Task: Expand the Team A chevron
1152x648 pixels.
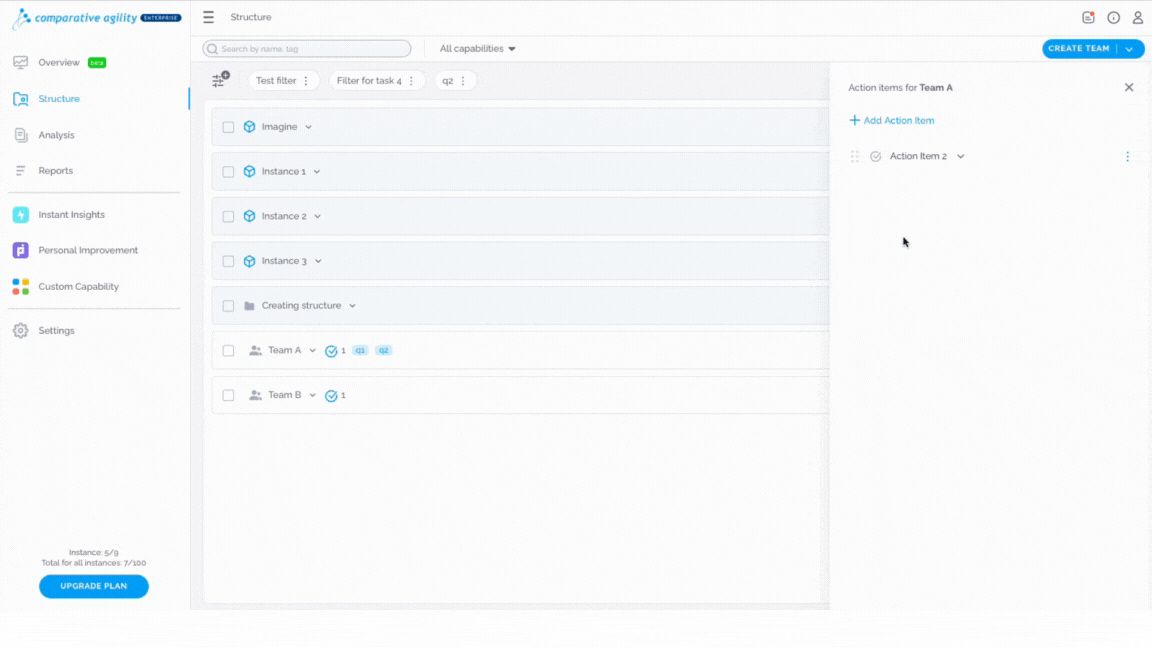Action: click(312, 351)
